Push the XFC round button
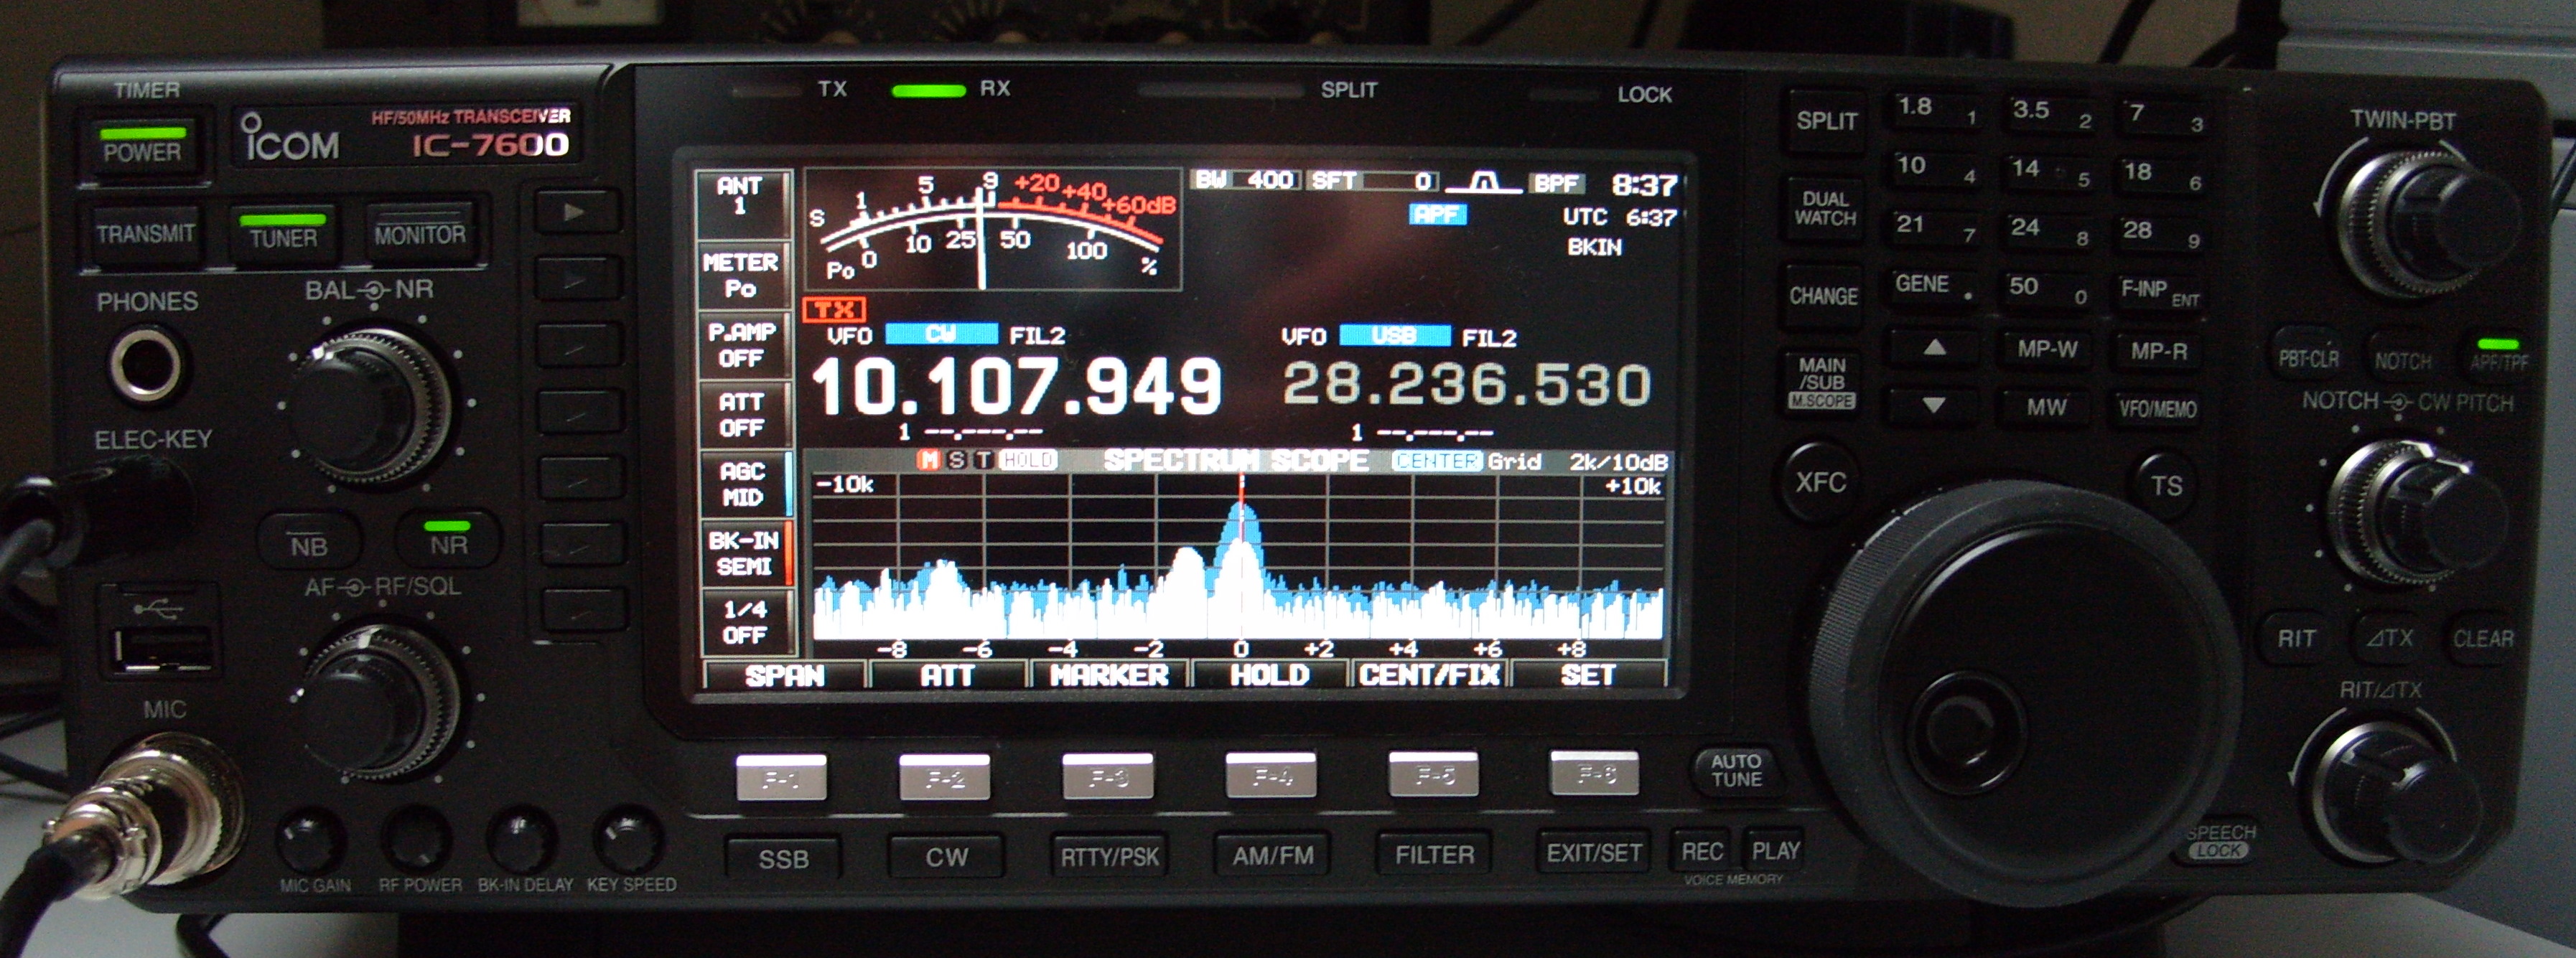This screenshot has width=2576, height=958. pos(1820,483)
